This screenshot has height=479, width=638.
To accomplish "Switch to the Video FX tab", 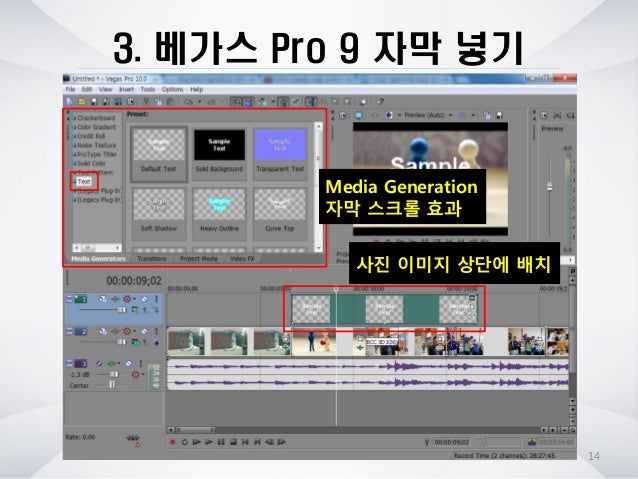I will 242,258.
